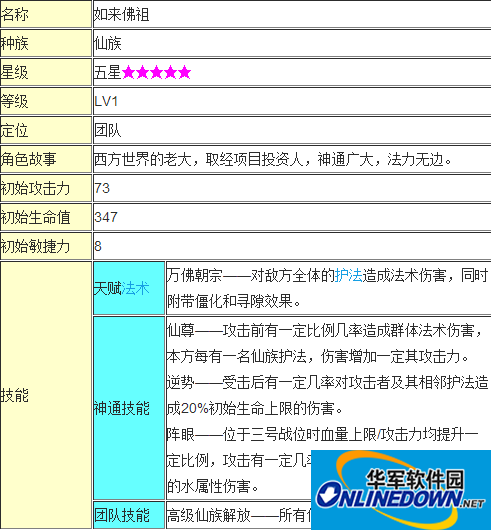The height and width of the screenshot is (530, 491).
Task: Click the 定位 label cell
Action: click(46, 130)
